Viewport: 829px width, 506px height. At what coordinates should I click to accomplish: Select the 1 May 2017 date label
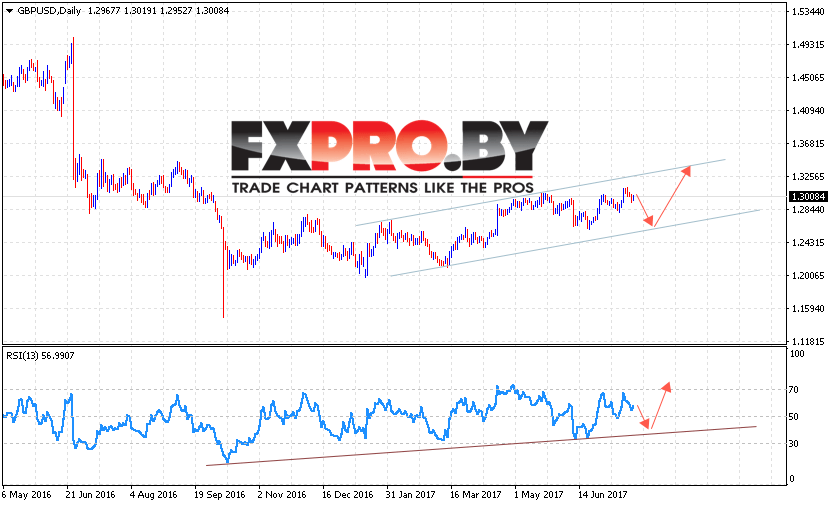(x=538, y=495)
